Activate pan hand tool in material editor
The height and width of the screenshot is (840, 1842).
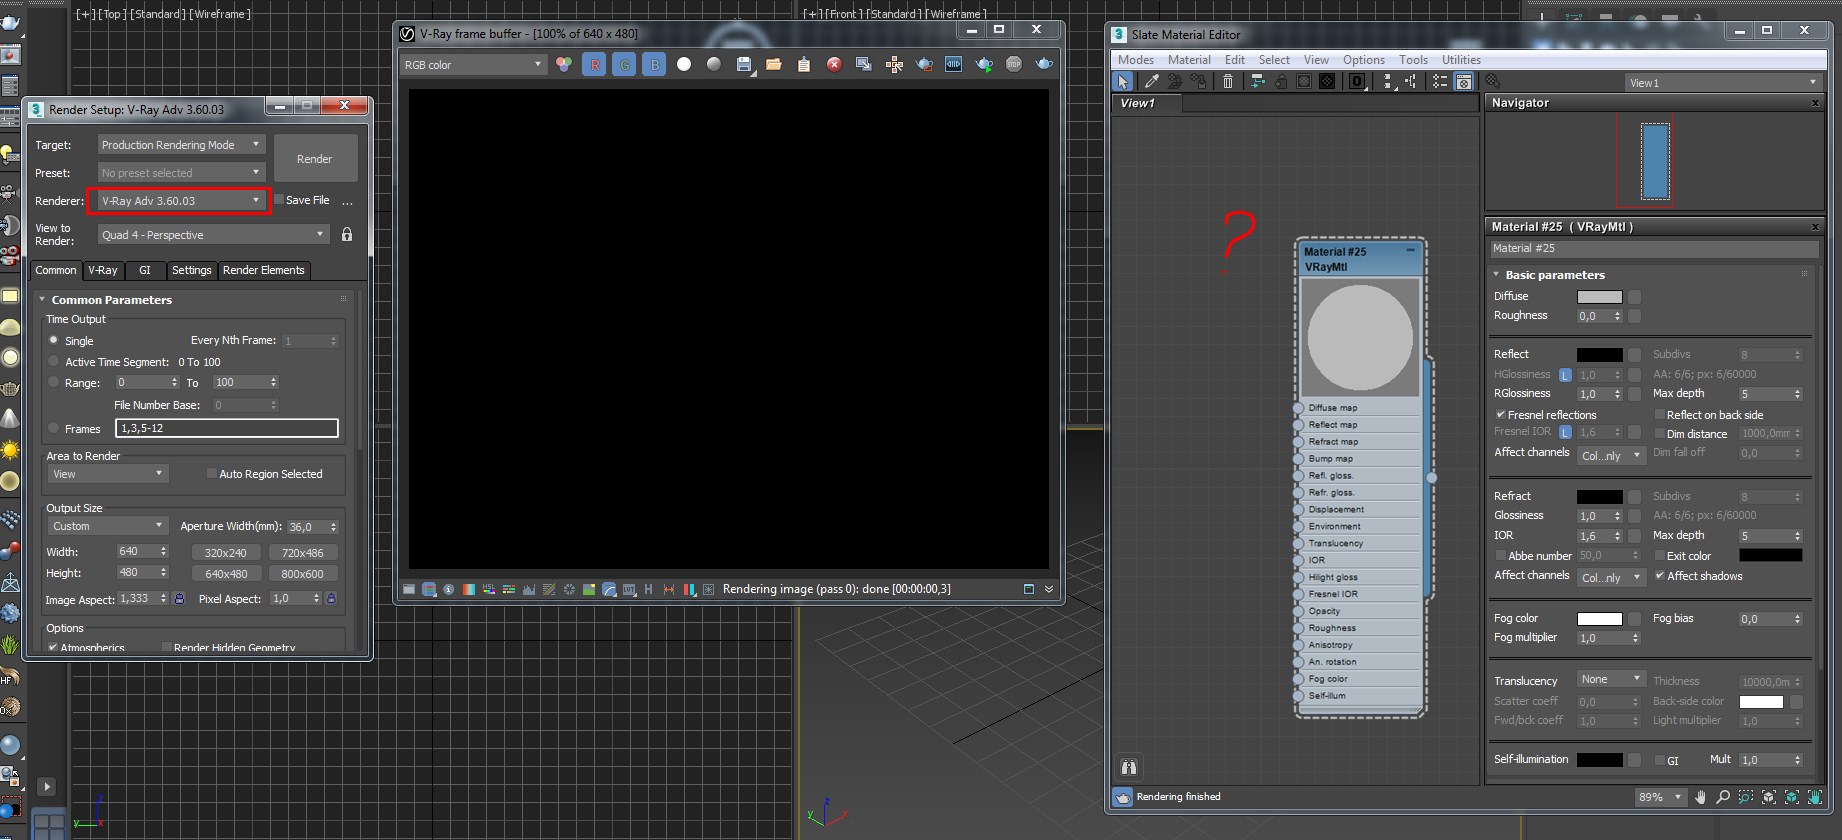click(x=1700, y=797)
